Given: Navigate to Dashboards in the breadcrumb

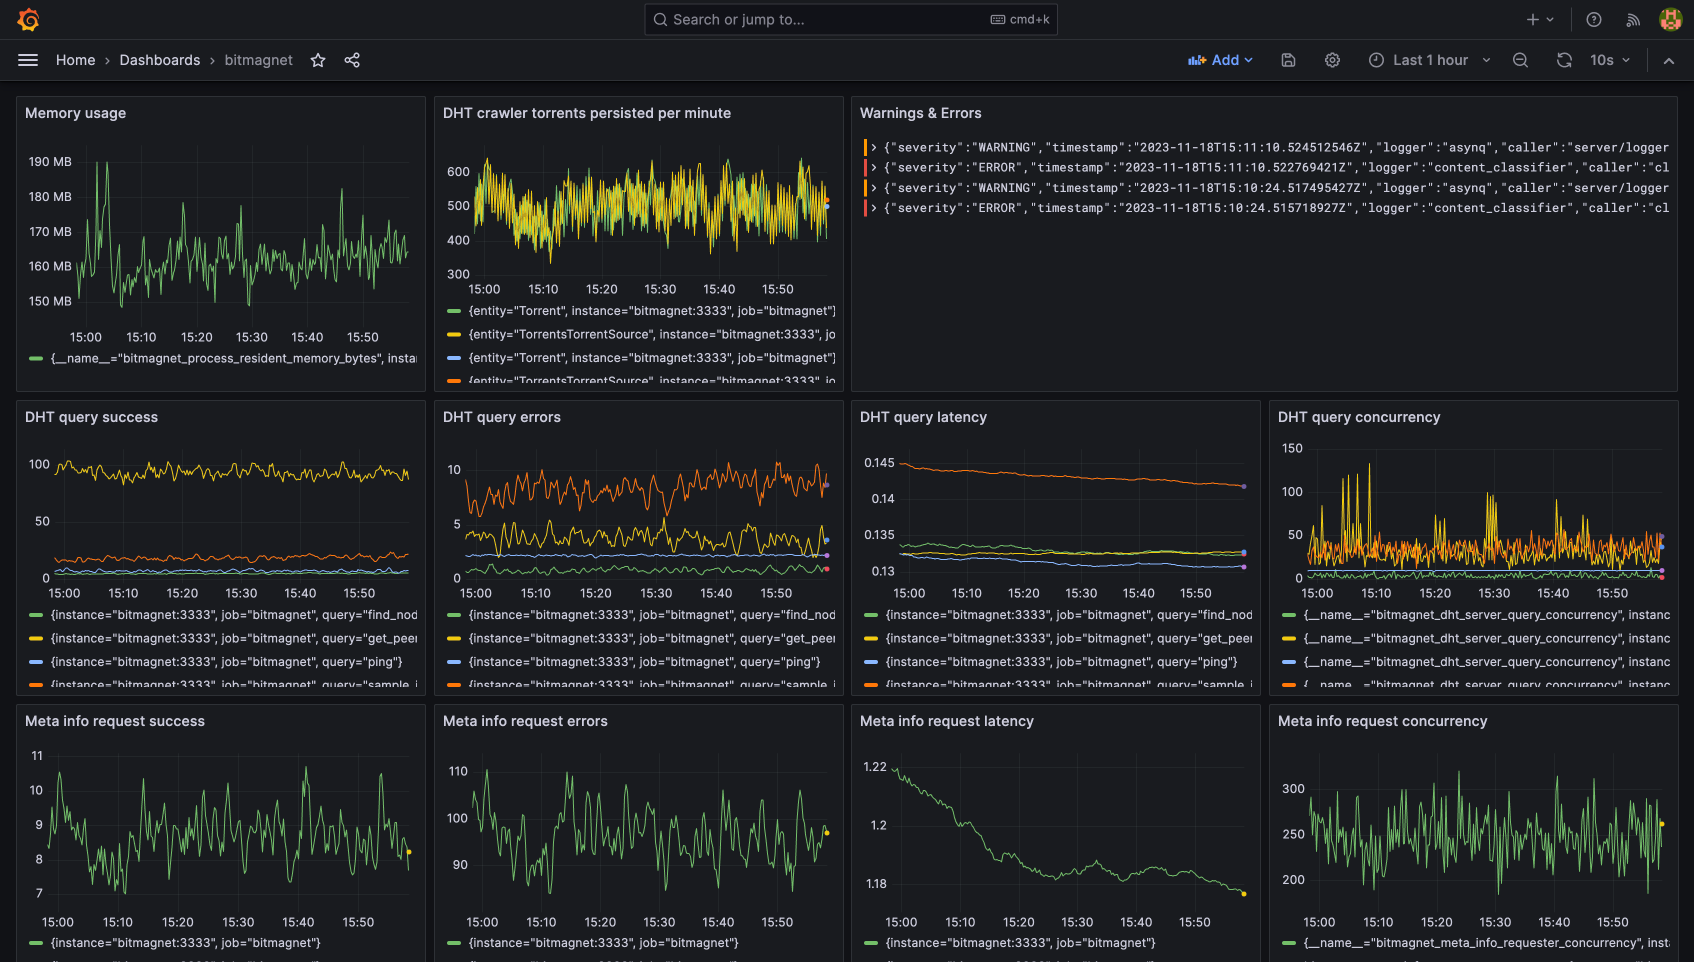Looking at the screenshot, I should [160, 60].
